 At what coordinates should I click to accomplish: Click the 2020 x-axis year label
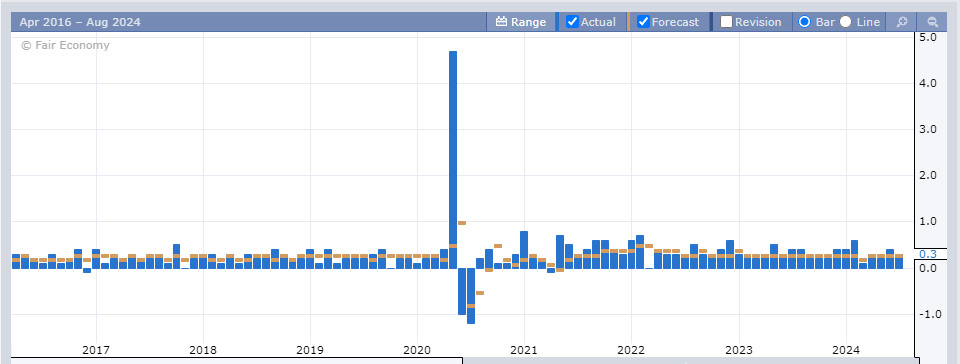417,351
